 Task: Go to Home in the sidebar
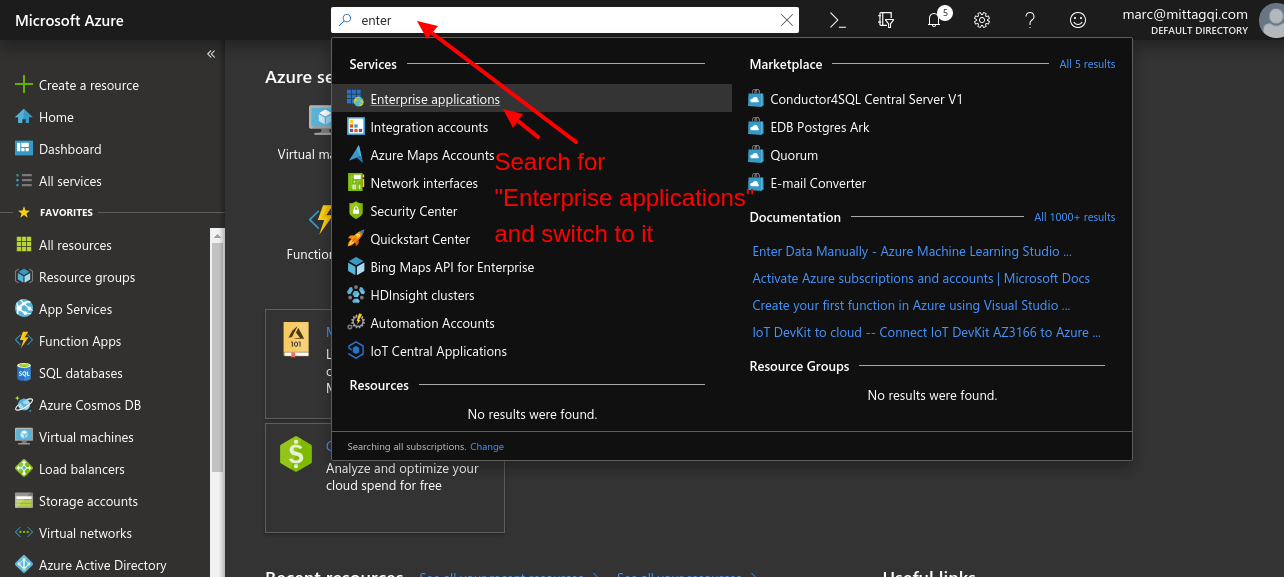pos(56,117)
